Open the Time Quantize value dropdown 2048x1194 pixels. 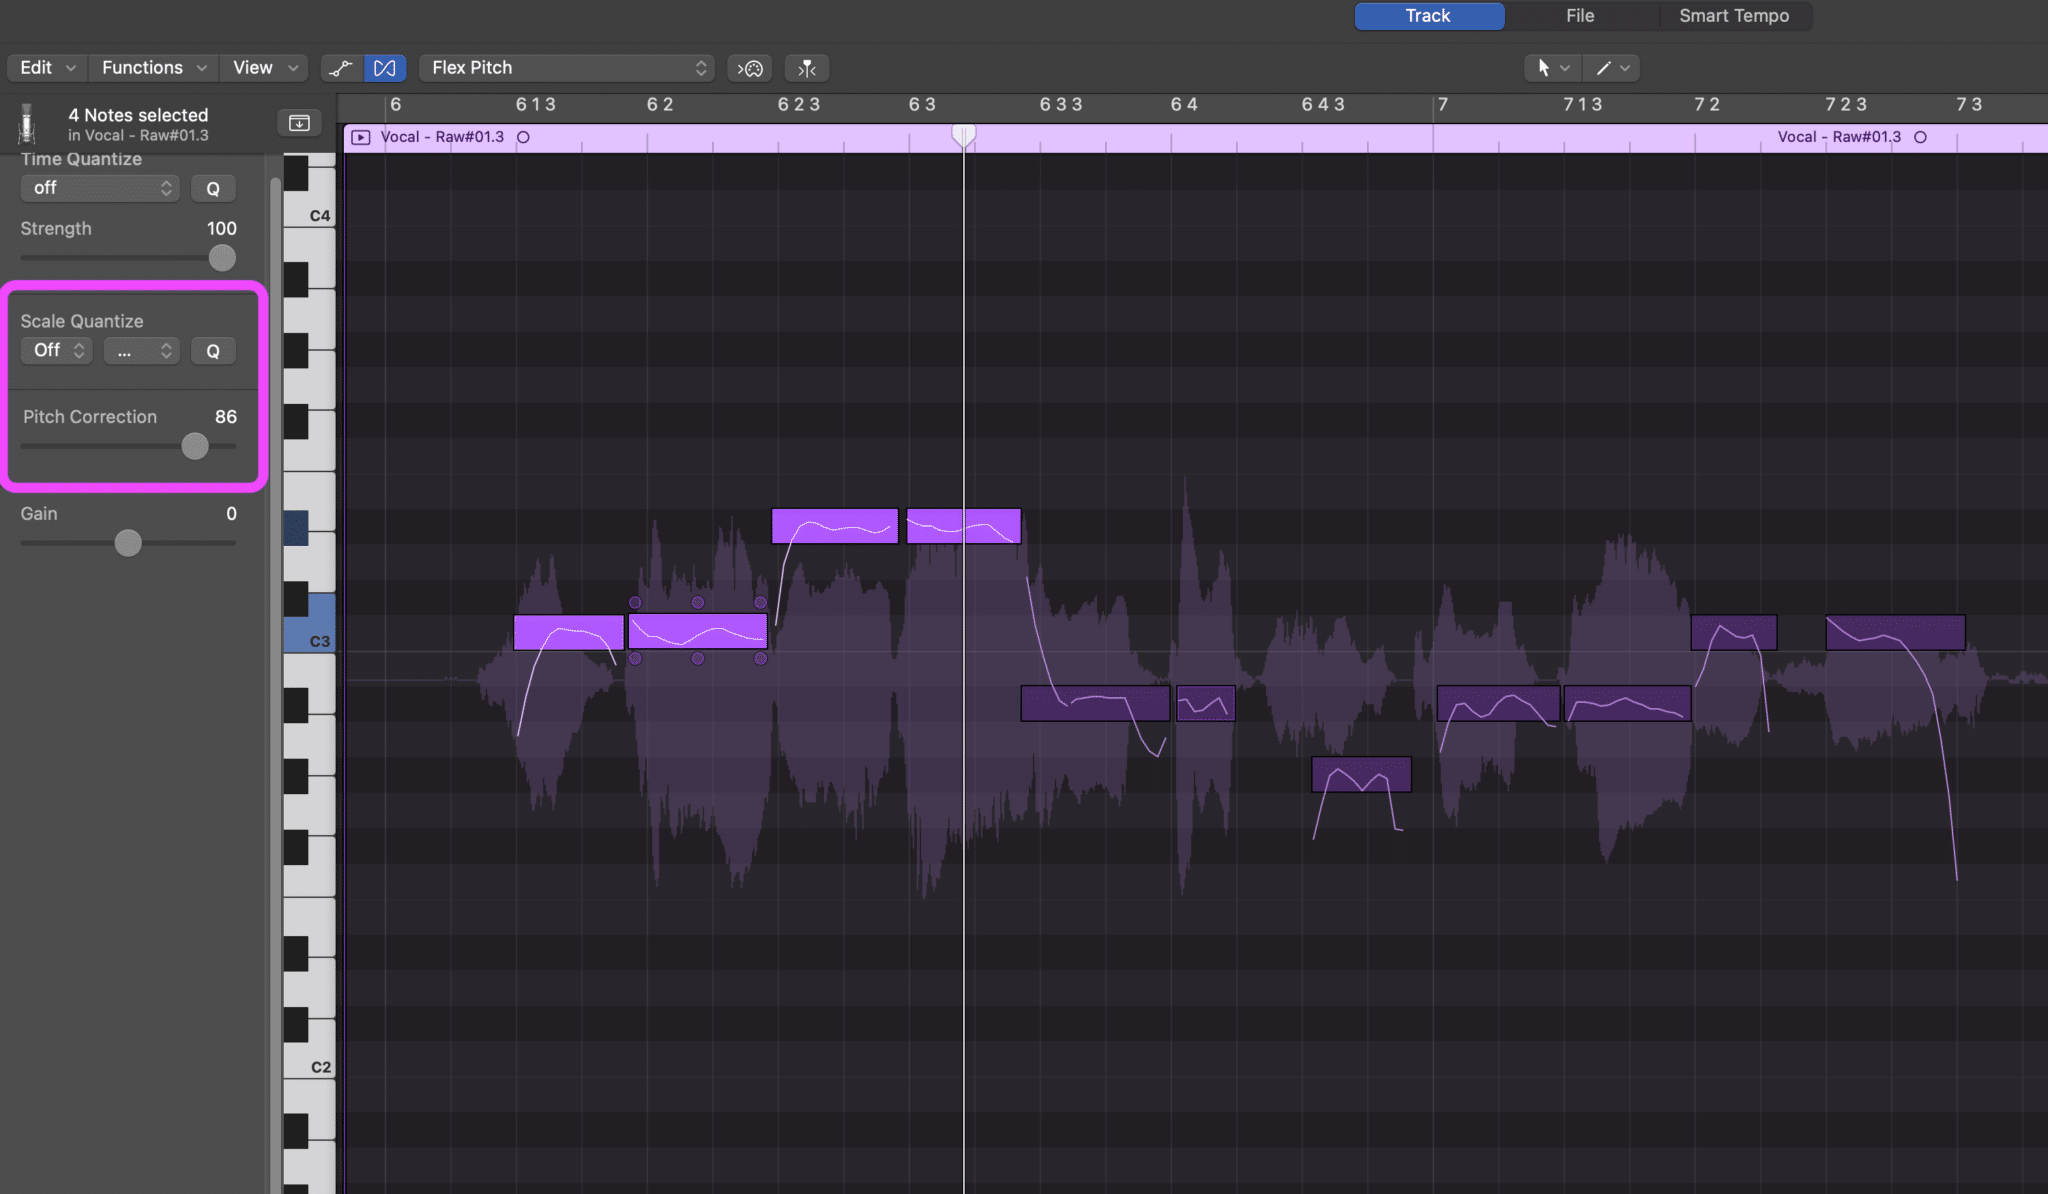[x=99, y=187]
